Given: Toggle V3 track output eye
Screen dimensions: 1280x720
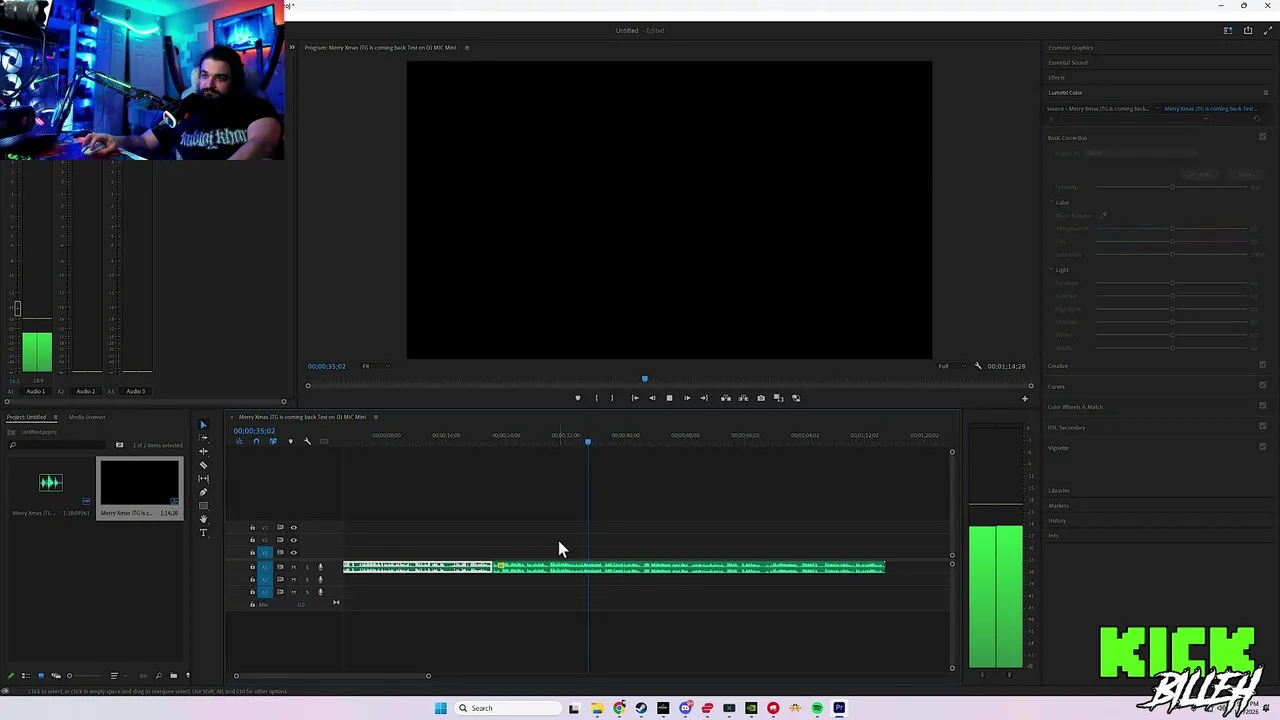Looking at the screenshot, I should (293, 527).
